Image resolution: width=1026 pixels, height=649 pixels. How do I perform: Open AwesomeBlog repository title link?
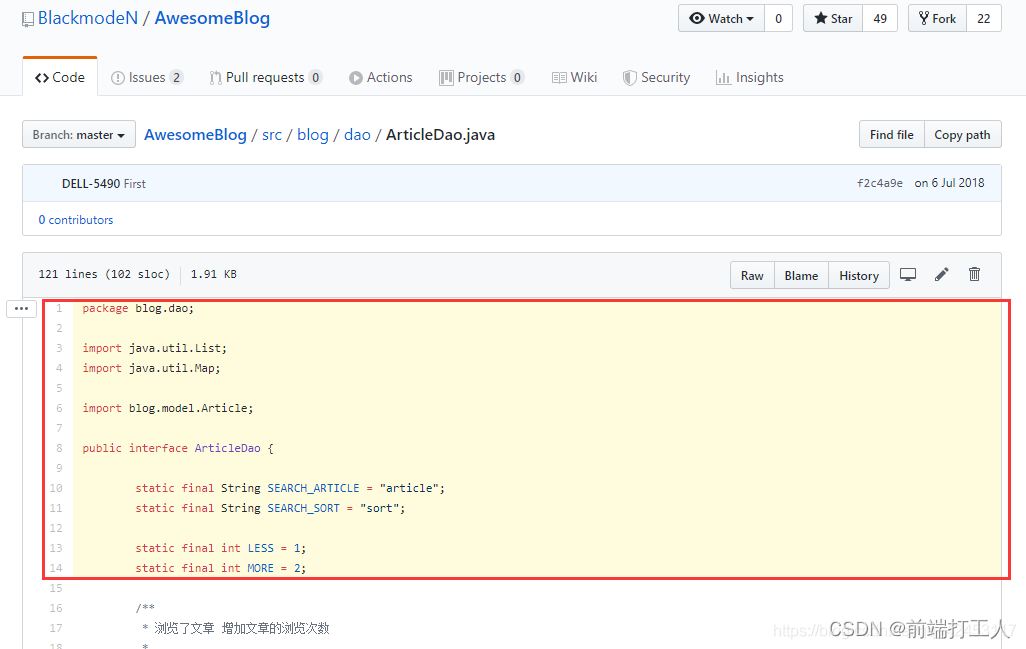click(212, 18)
